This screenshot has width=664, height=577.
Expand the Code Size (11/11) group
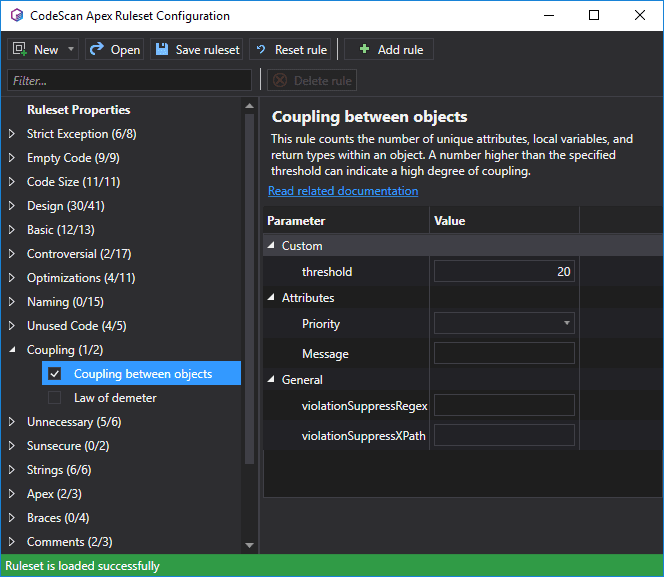coord(12,182)
